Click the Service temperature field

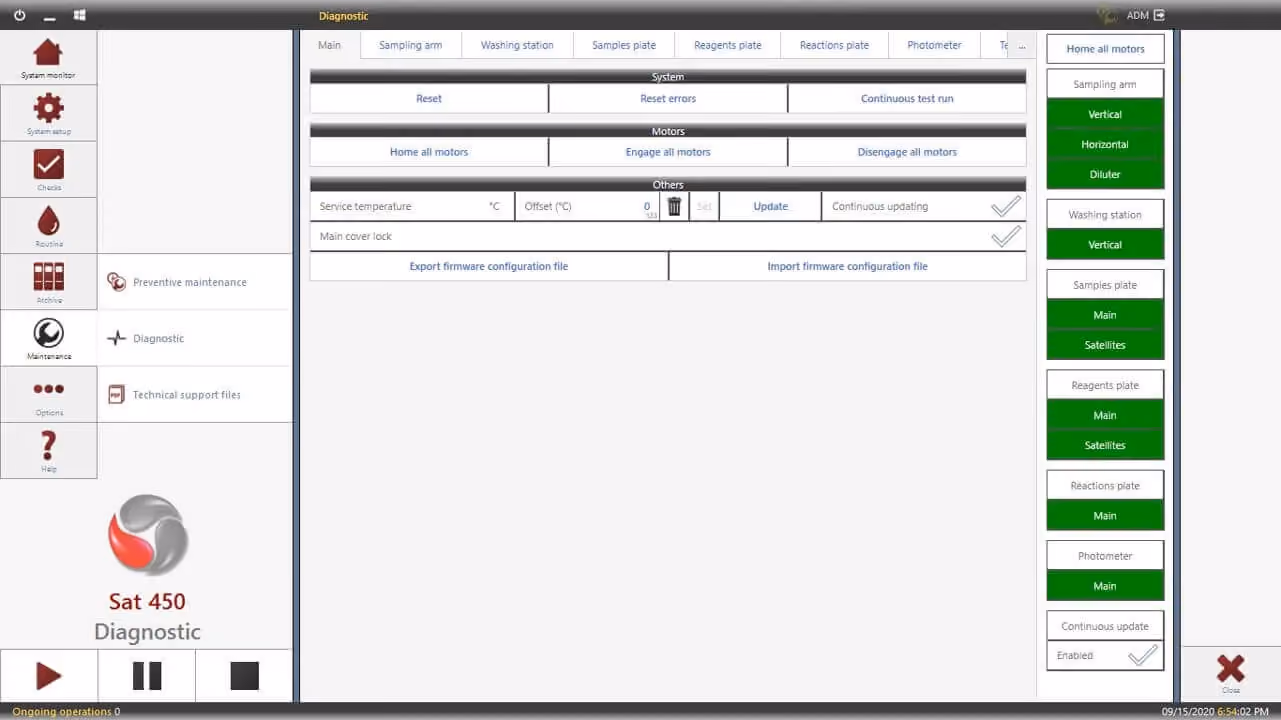(412, 206)
